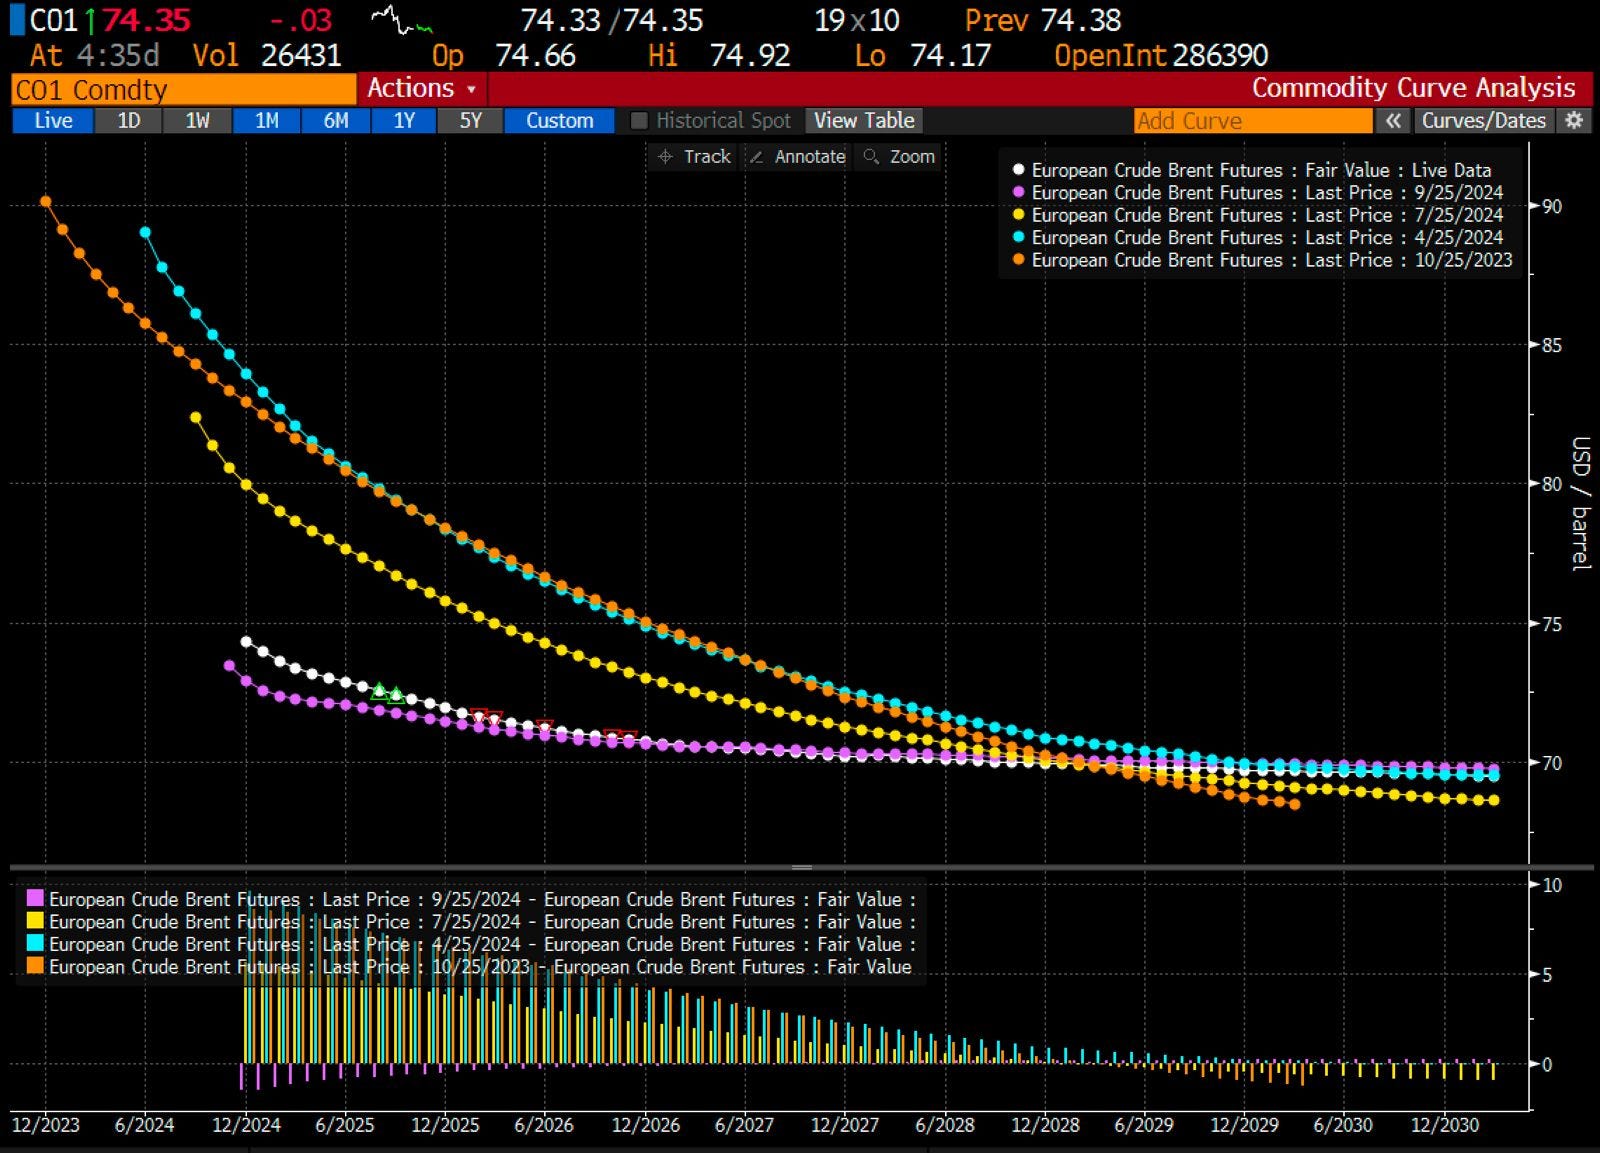Click the first magenta curve point near 73.5
The height and width of the screenshot is (1153, 1600).
pos(229,665)
